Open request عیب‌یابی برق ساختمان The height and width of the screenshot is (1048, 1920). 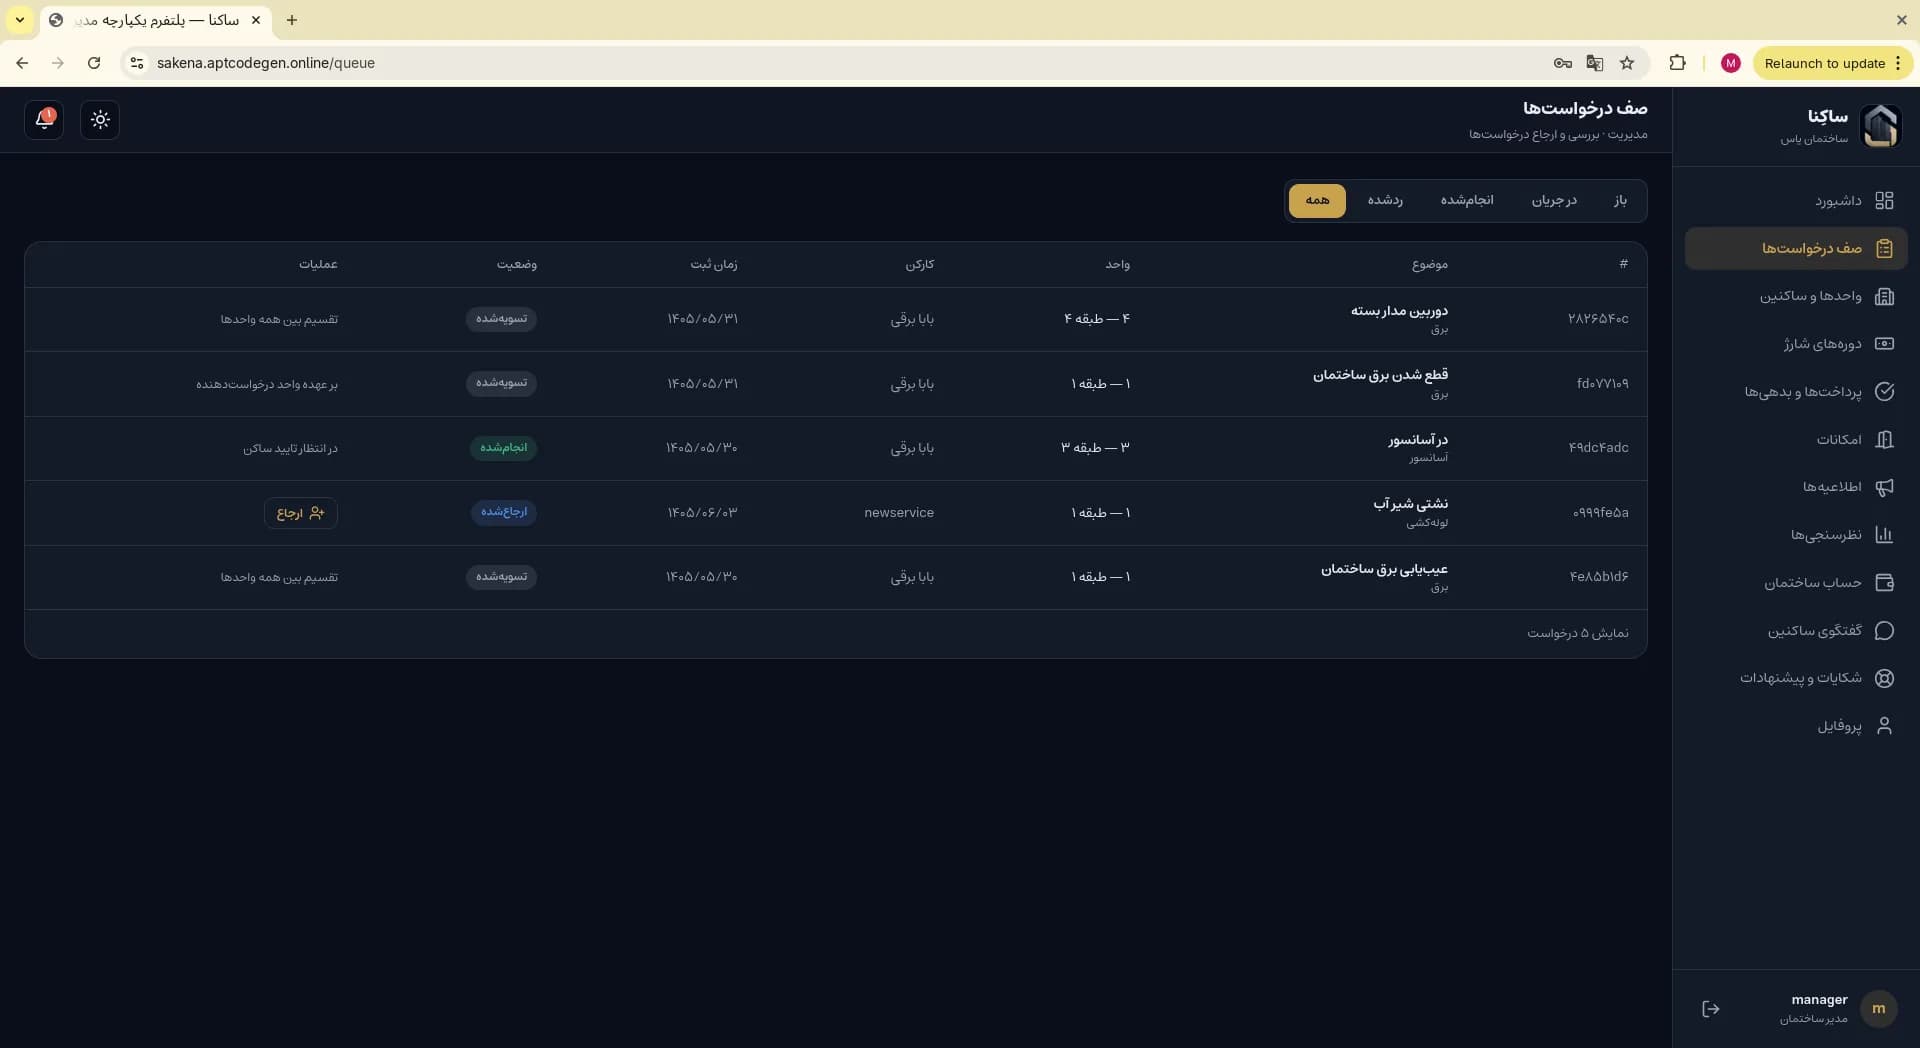pos(1384,569)
